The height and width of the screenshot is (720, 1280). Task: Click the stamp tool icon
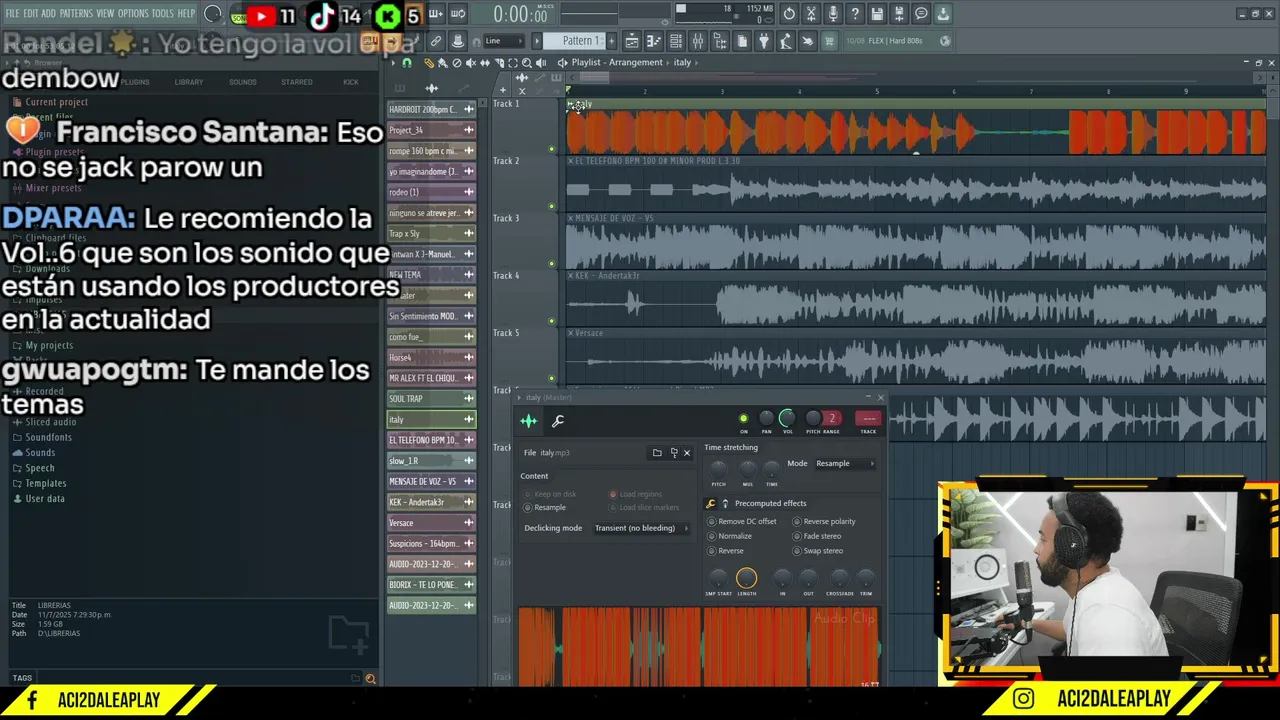458,41
